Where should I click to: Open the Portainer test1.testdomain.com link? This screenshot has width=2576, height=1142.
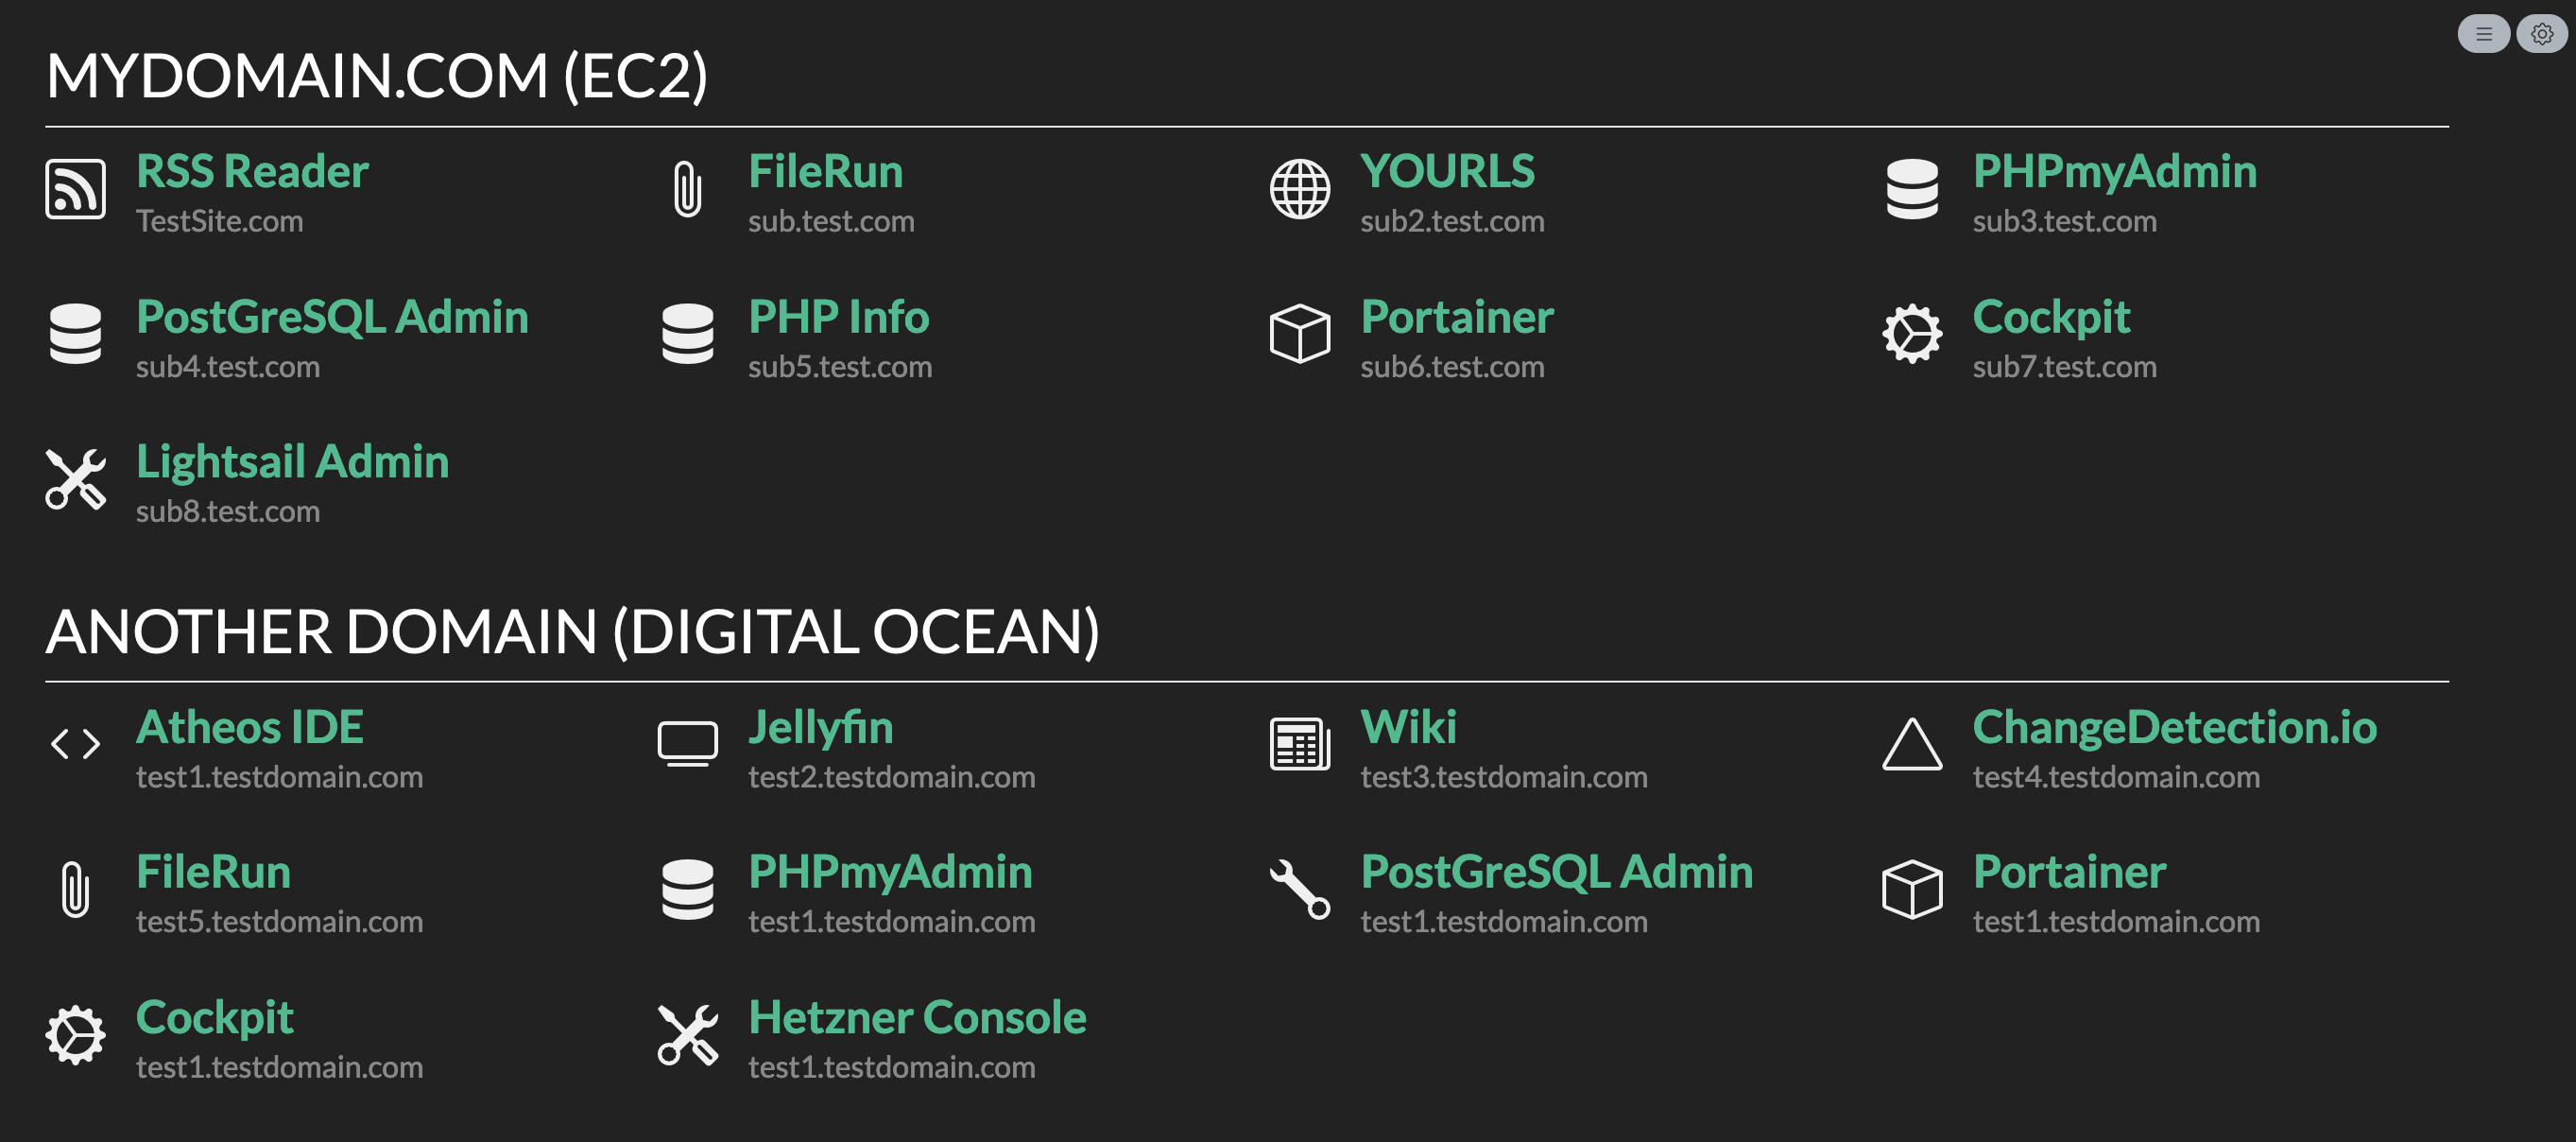click(2069, 872)
